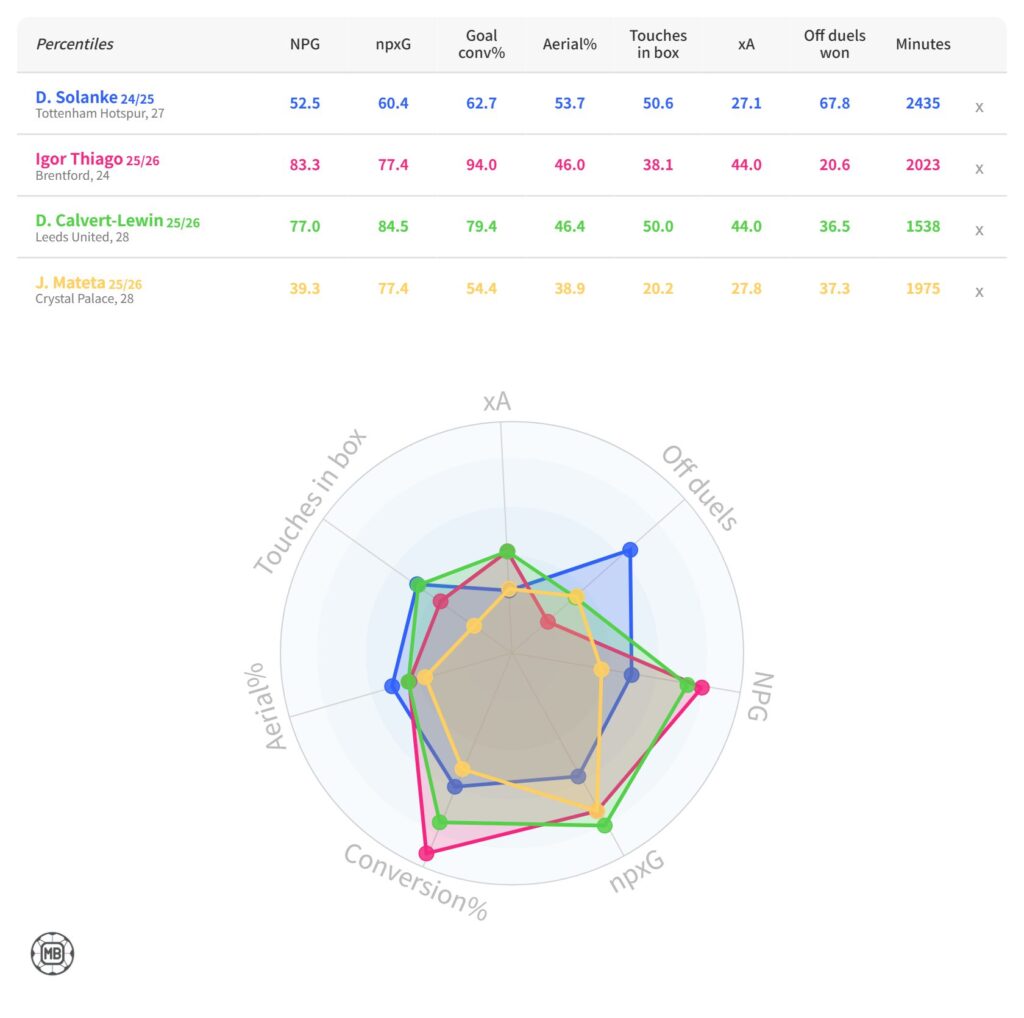Remove Igor Thiago row with x icon
1024x1018 pixels.
coord(979,169)
